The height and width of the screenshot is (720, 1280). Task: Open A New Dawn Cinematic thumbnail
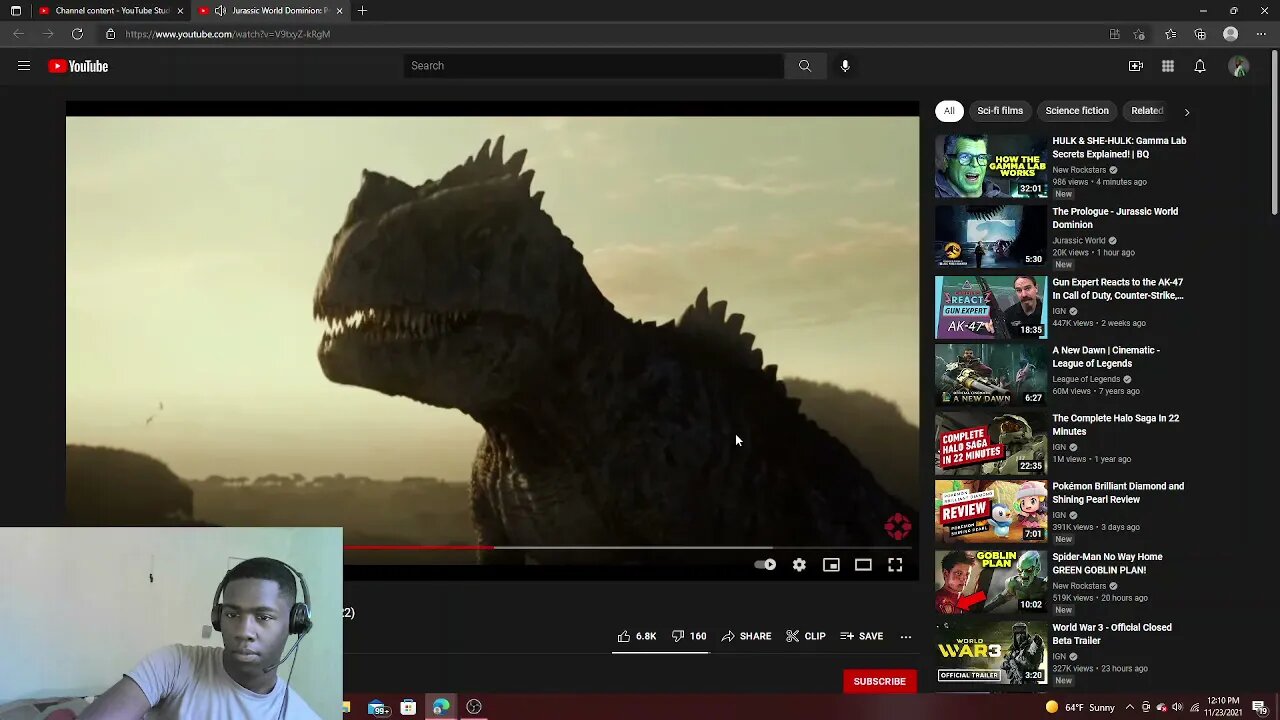(x=991, y=375)
